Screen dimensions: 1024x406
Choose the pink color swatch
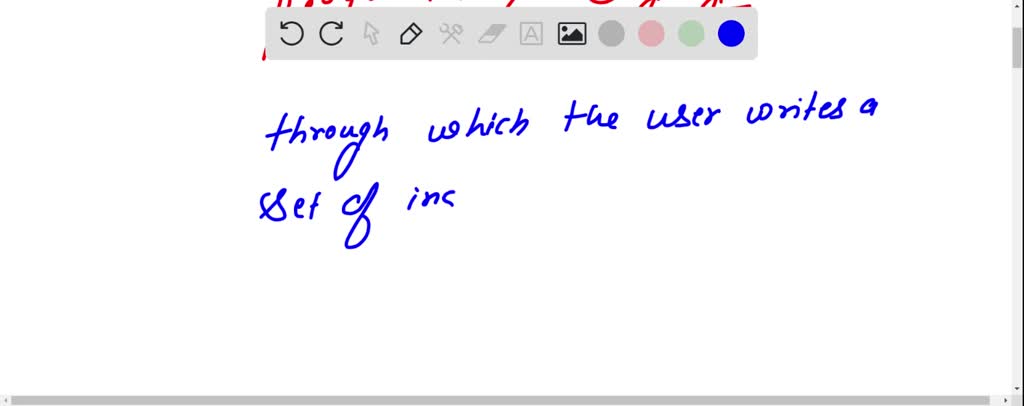(651, 33)
